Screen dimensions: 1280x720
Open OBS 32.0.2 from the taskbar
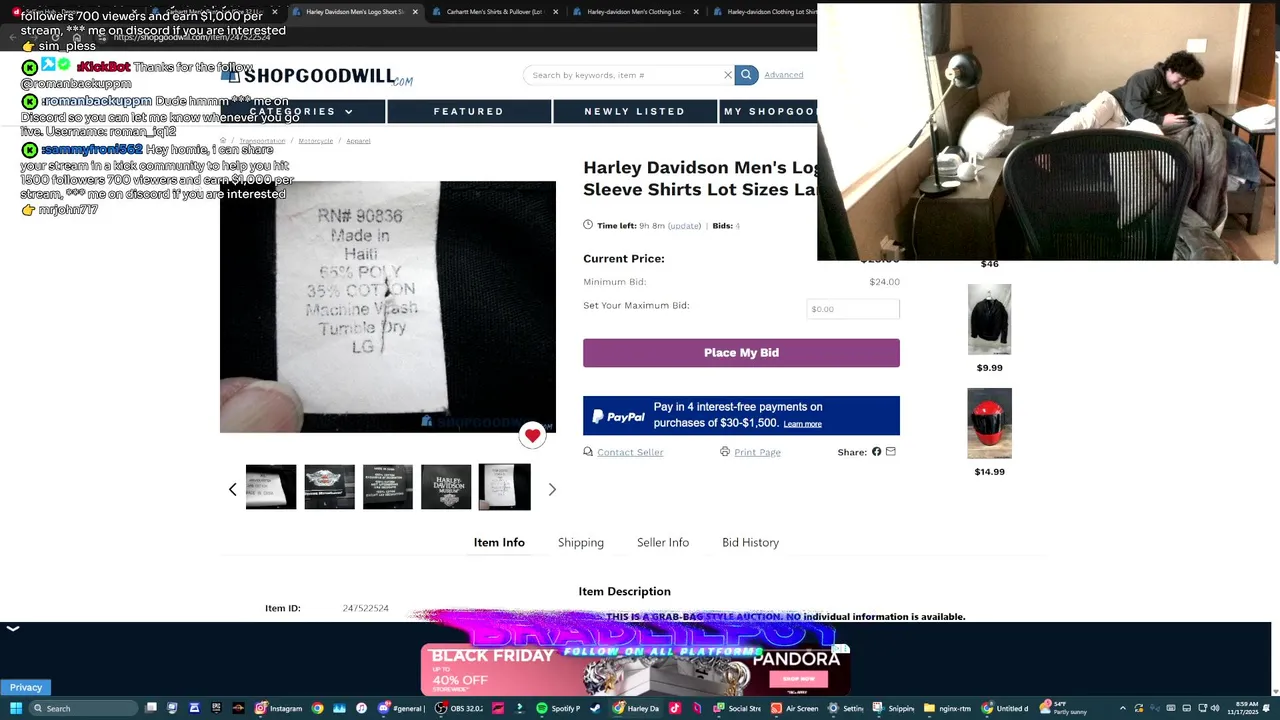(459, 708)
